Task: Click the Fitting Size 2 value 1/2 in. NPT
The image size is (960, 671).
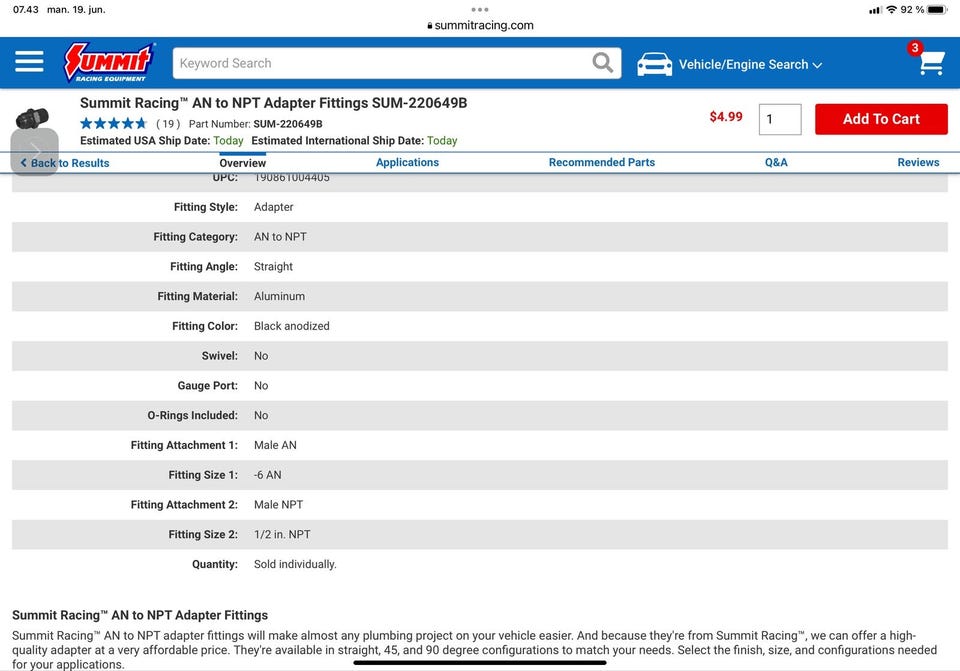Action: click(282, 534)
